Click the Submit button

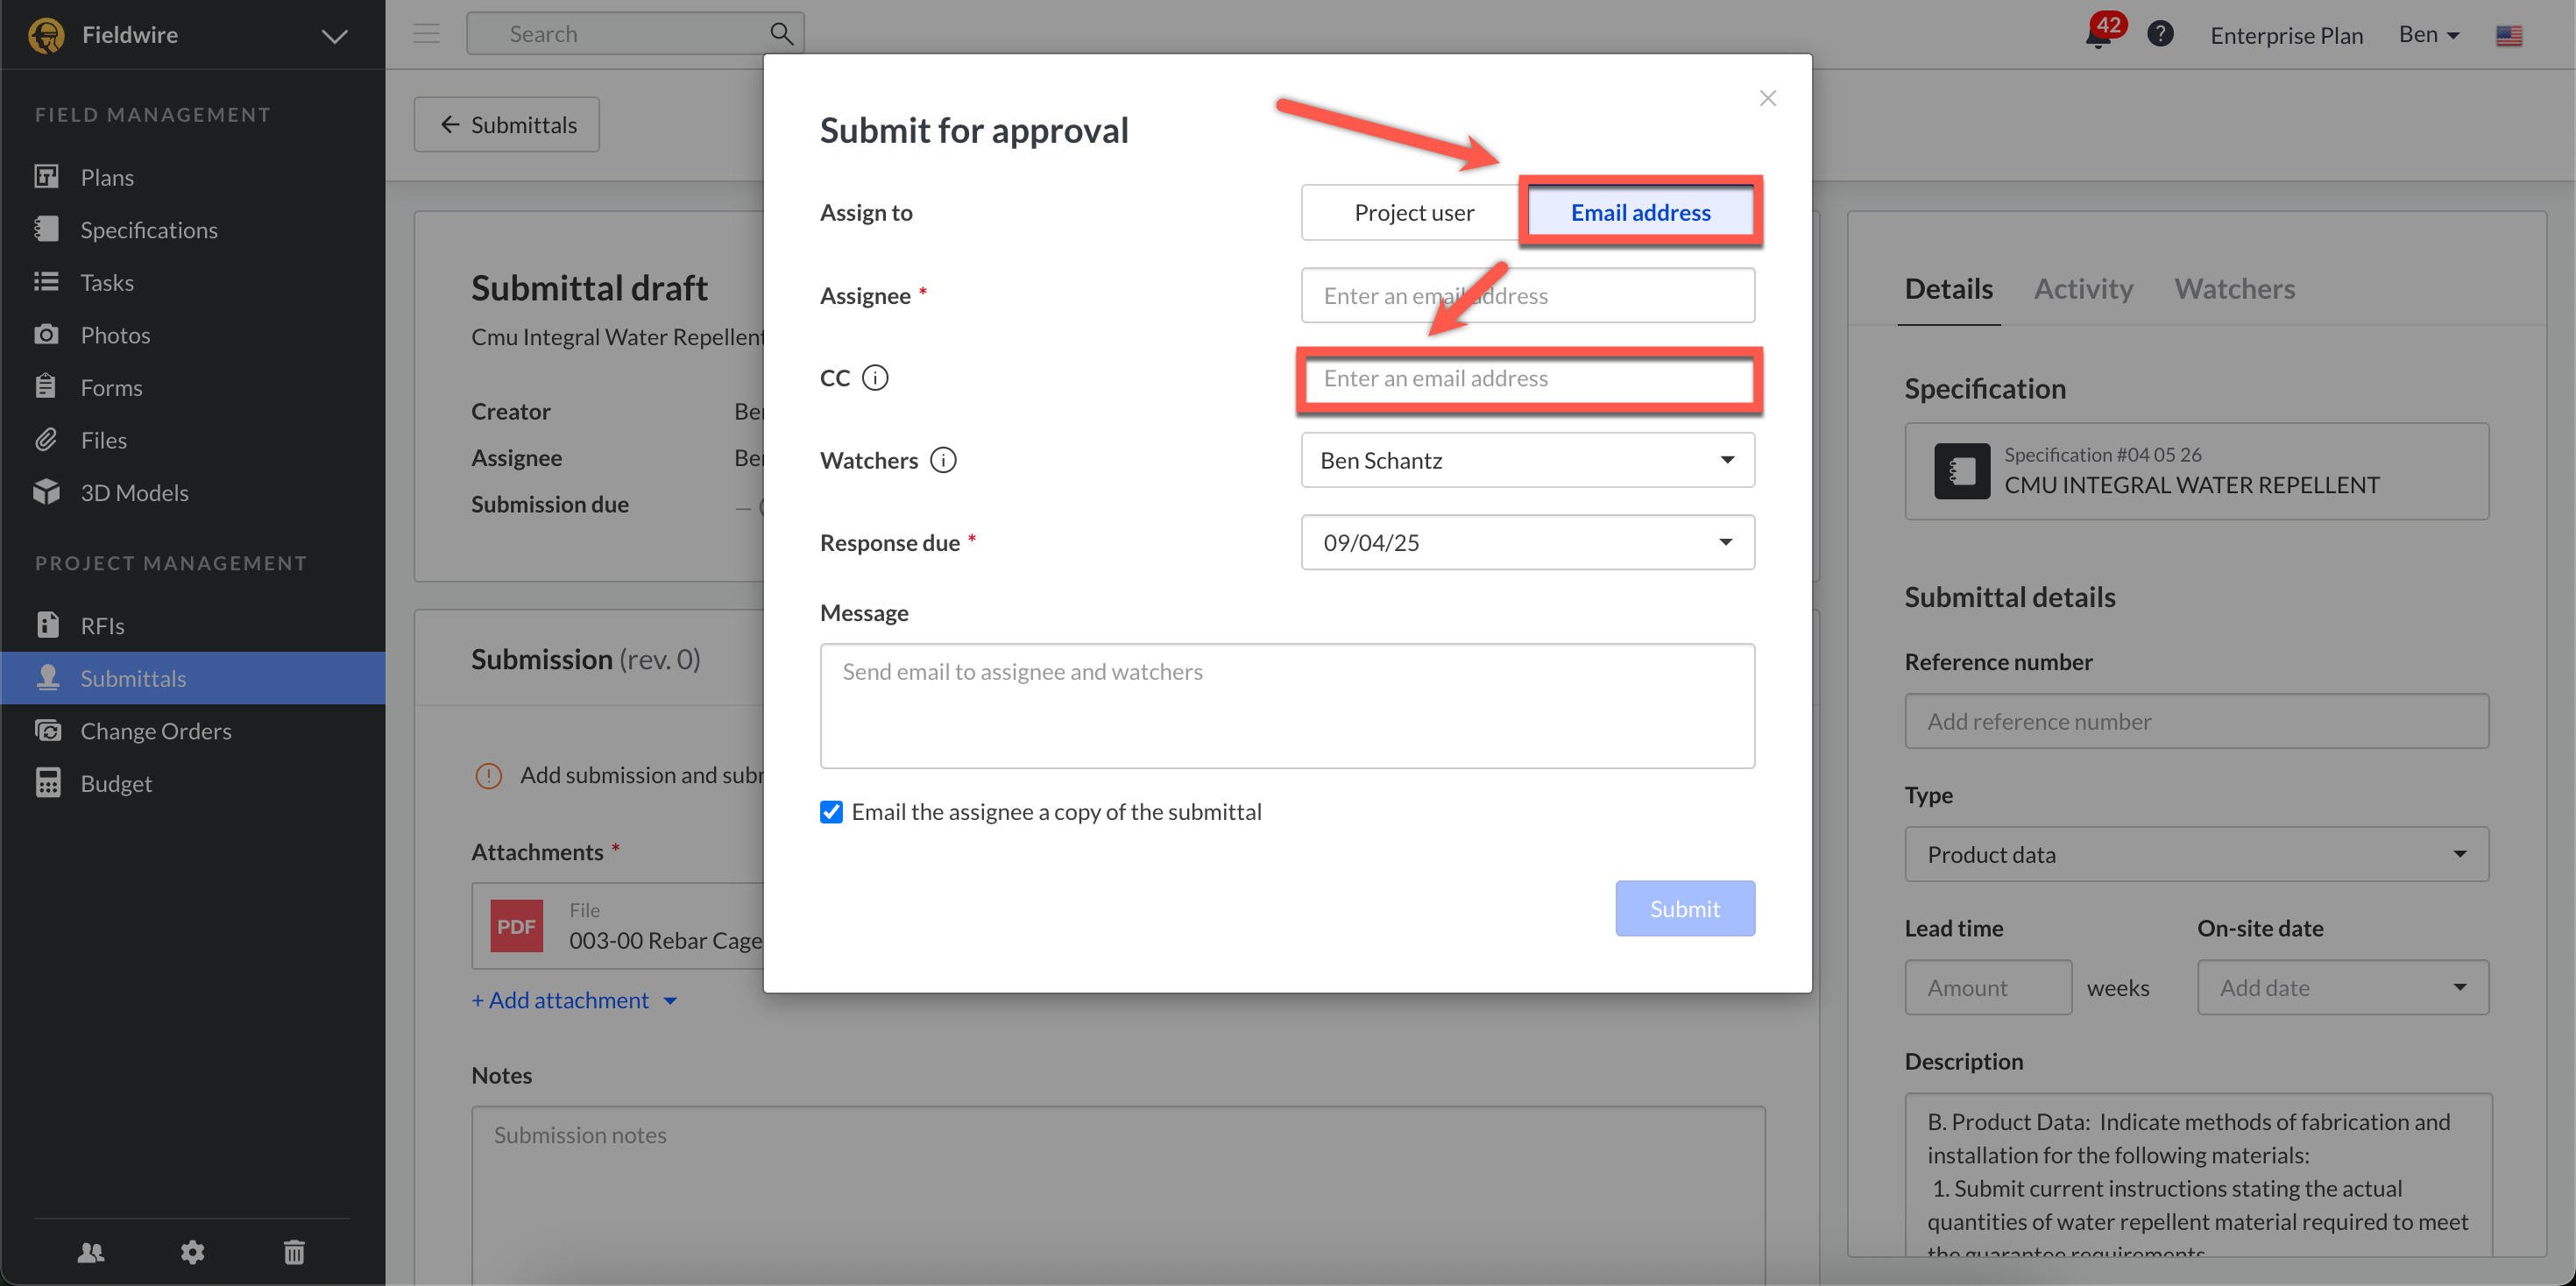(1684, 909)
